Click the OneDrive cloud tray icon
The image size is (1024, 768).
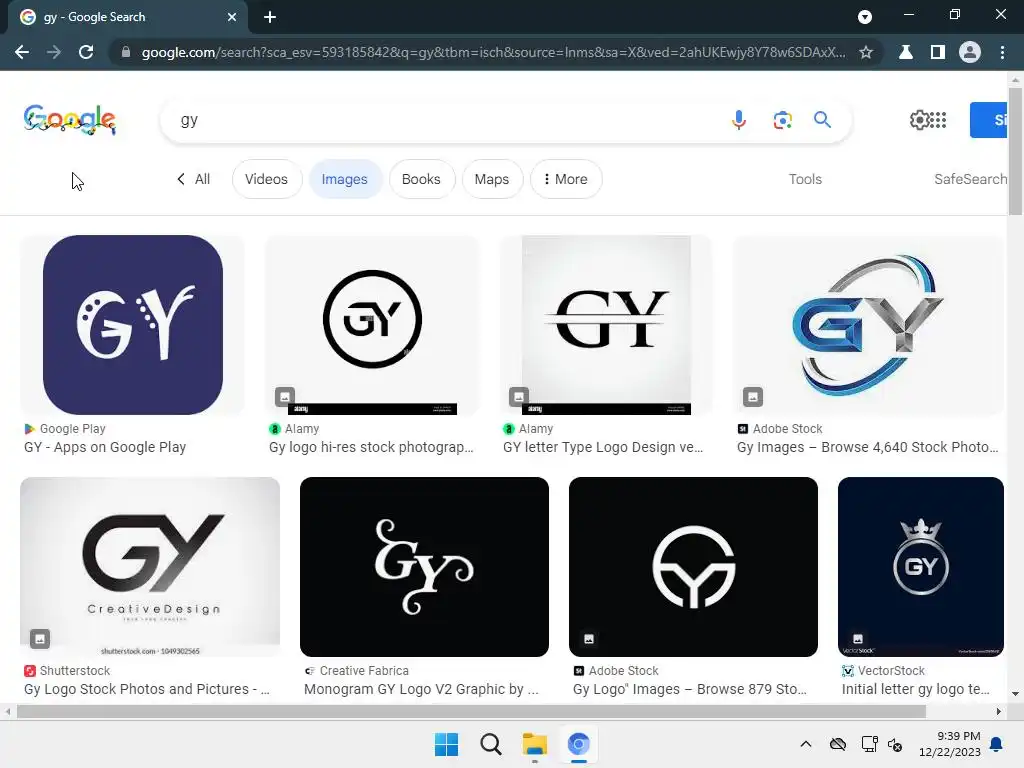(x=838, y=744)
